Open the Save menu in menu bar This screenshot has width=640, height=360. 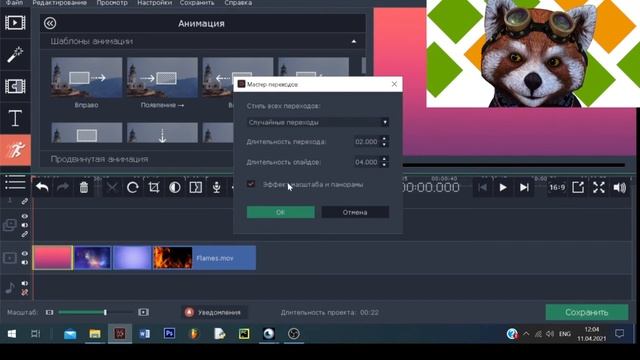point(197,3)
